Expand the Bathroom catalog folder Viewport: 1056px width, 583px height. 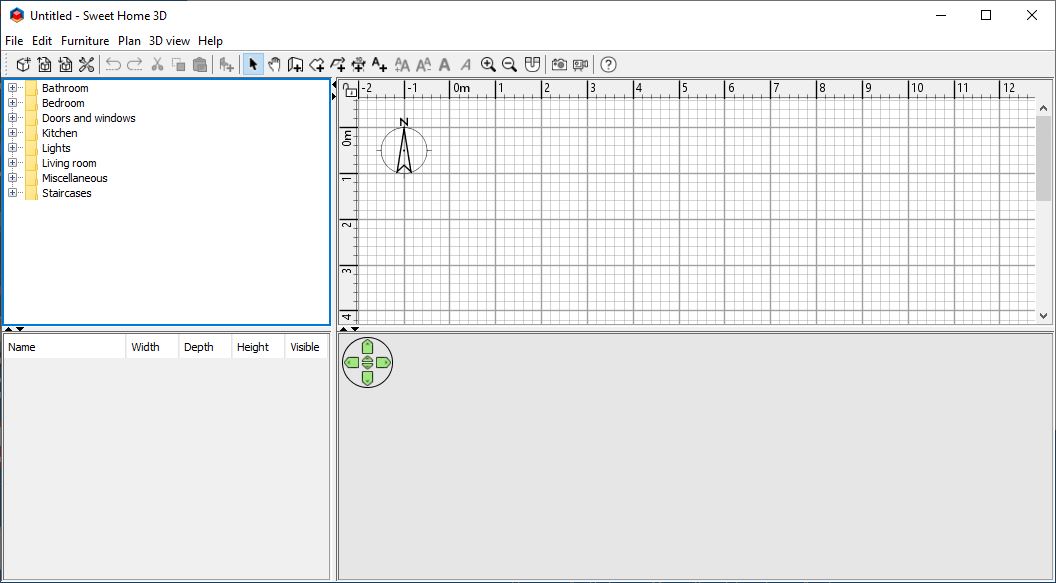coord(12,88)
